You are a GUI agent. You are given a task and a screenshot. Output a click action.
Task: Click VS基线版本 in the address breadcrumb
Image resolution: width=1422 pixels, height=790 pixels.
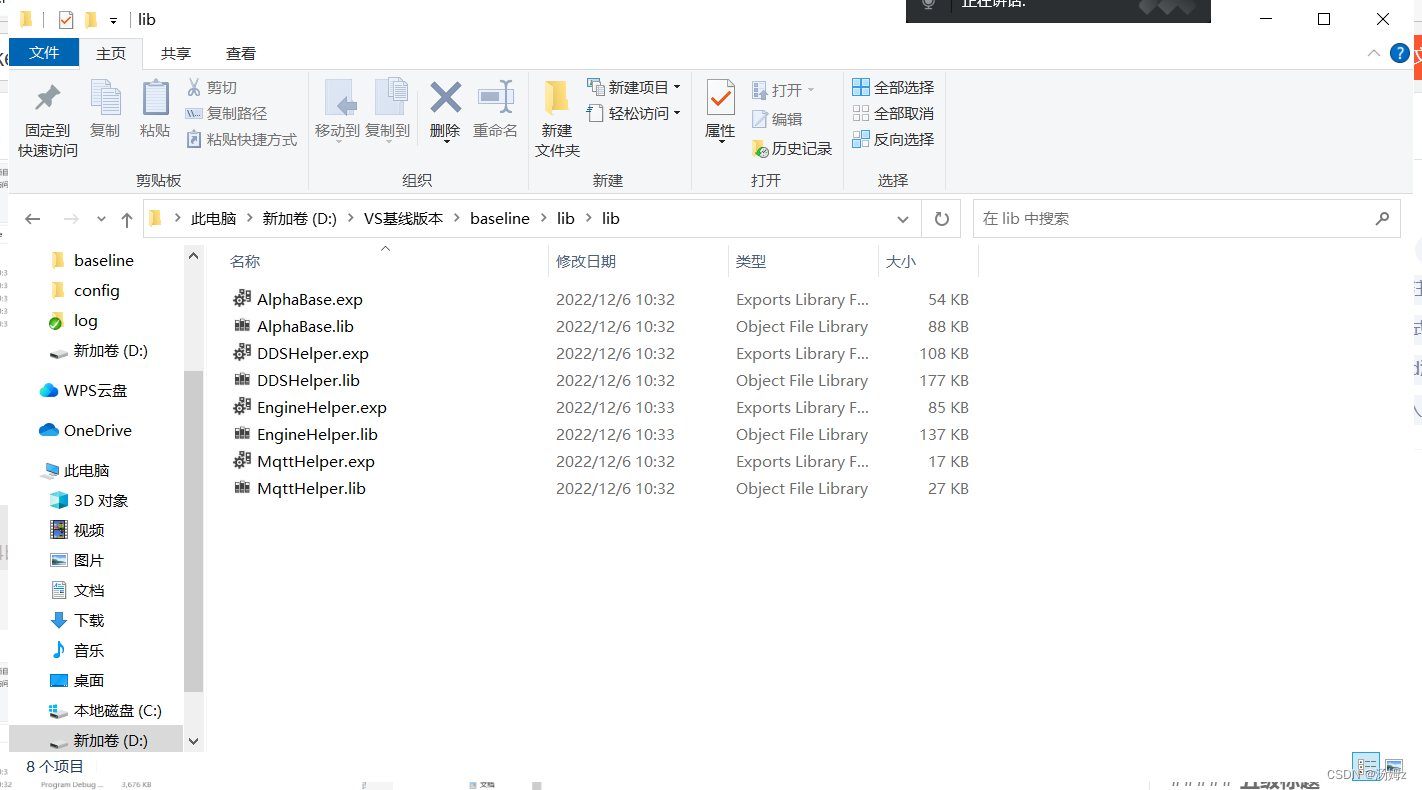[x=404, y=218]
